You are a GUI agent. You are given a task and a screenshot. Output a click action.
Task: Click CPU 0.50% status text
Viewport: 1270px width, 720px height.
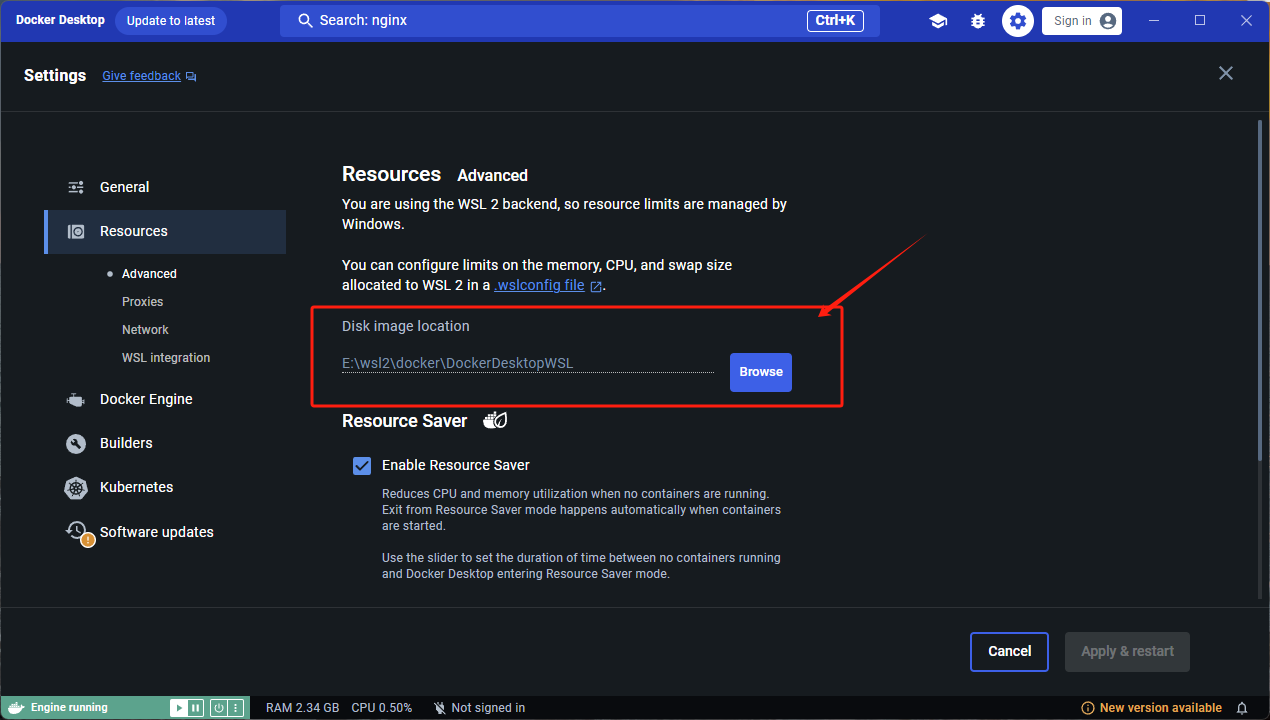tap(382, 708)
